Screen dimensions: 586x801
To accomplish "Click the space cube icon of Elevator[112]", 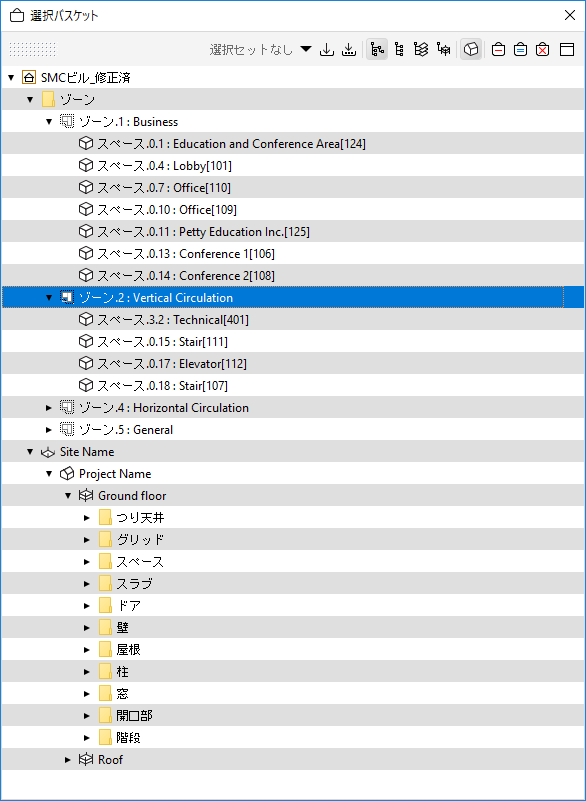I will (x=86, y=363).
